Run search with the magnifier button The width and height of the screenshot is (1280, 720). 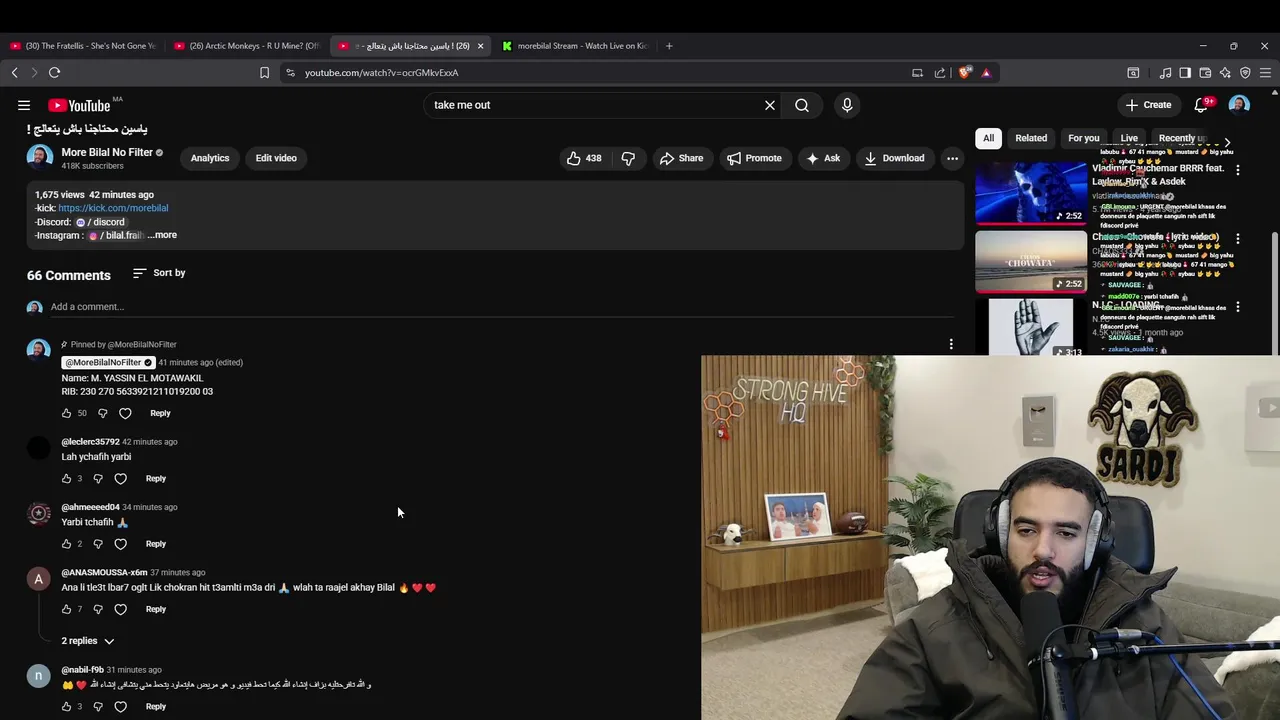pos(802,105)
